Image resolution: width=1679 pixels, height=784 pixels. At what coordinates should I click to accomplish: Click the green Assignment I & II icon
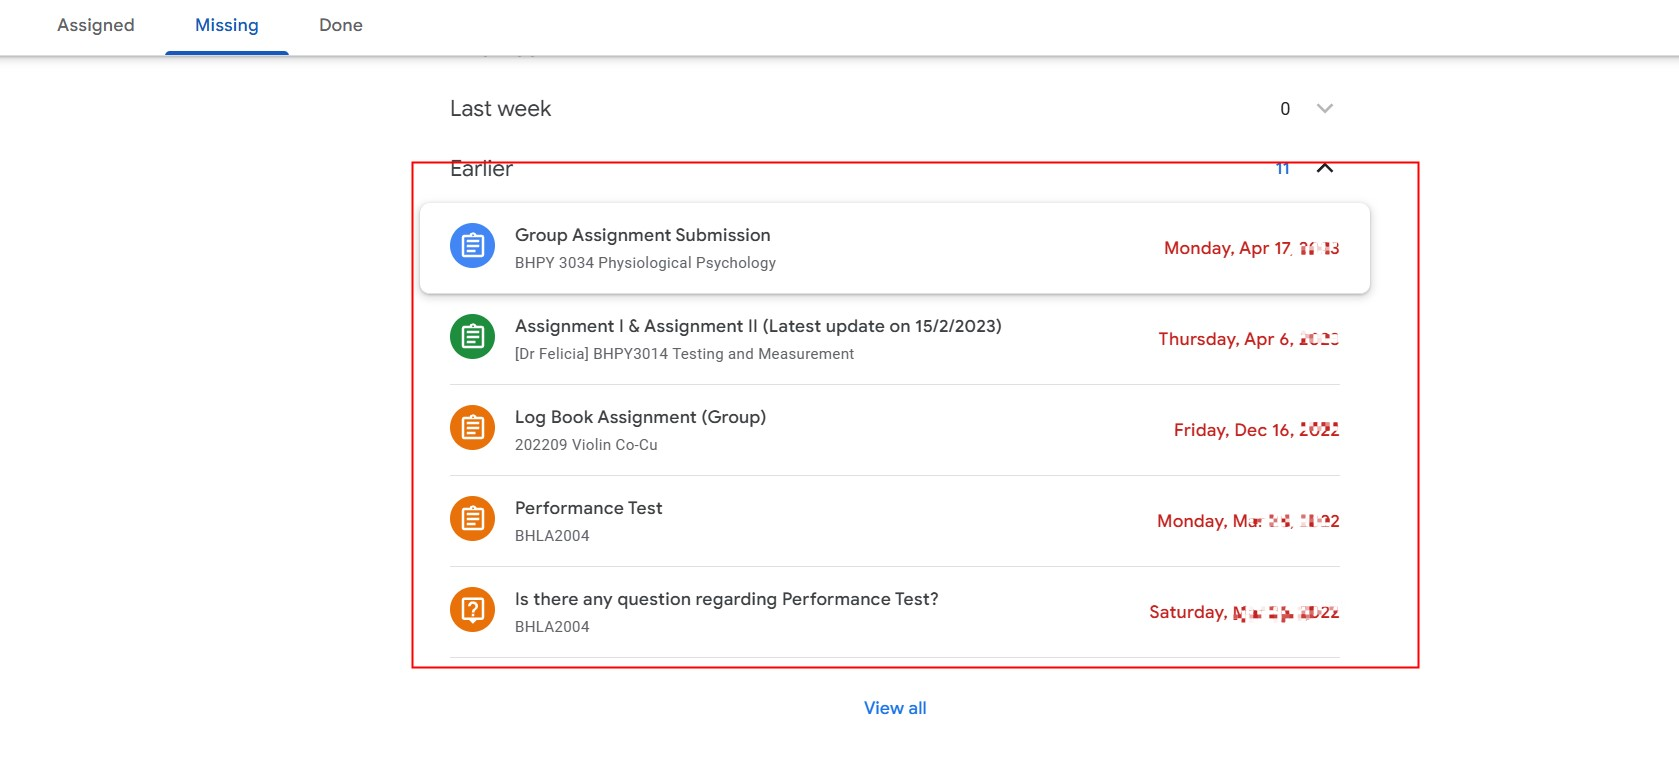coord(473,337)
